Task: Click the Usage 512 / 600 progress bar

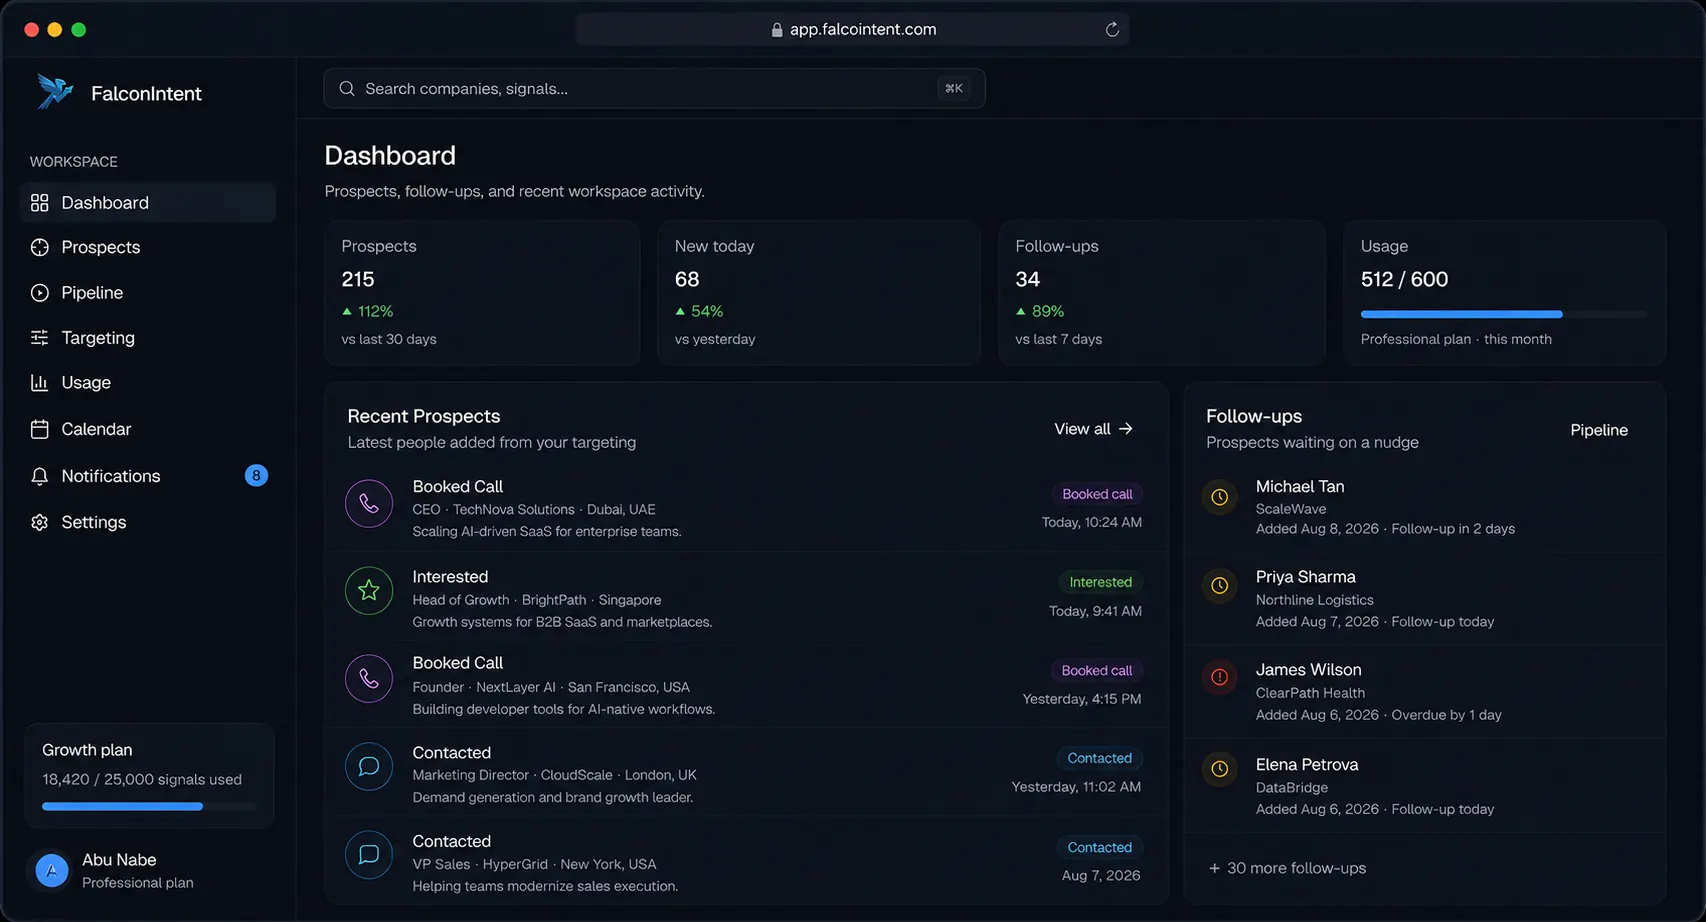Action: [1503, 314]
